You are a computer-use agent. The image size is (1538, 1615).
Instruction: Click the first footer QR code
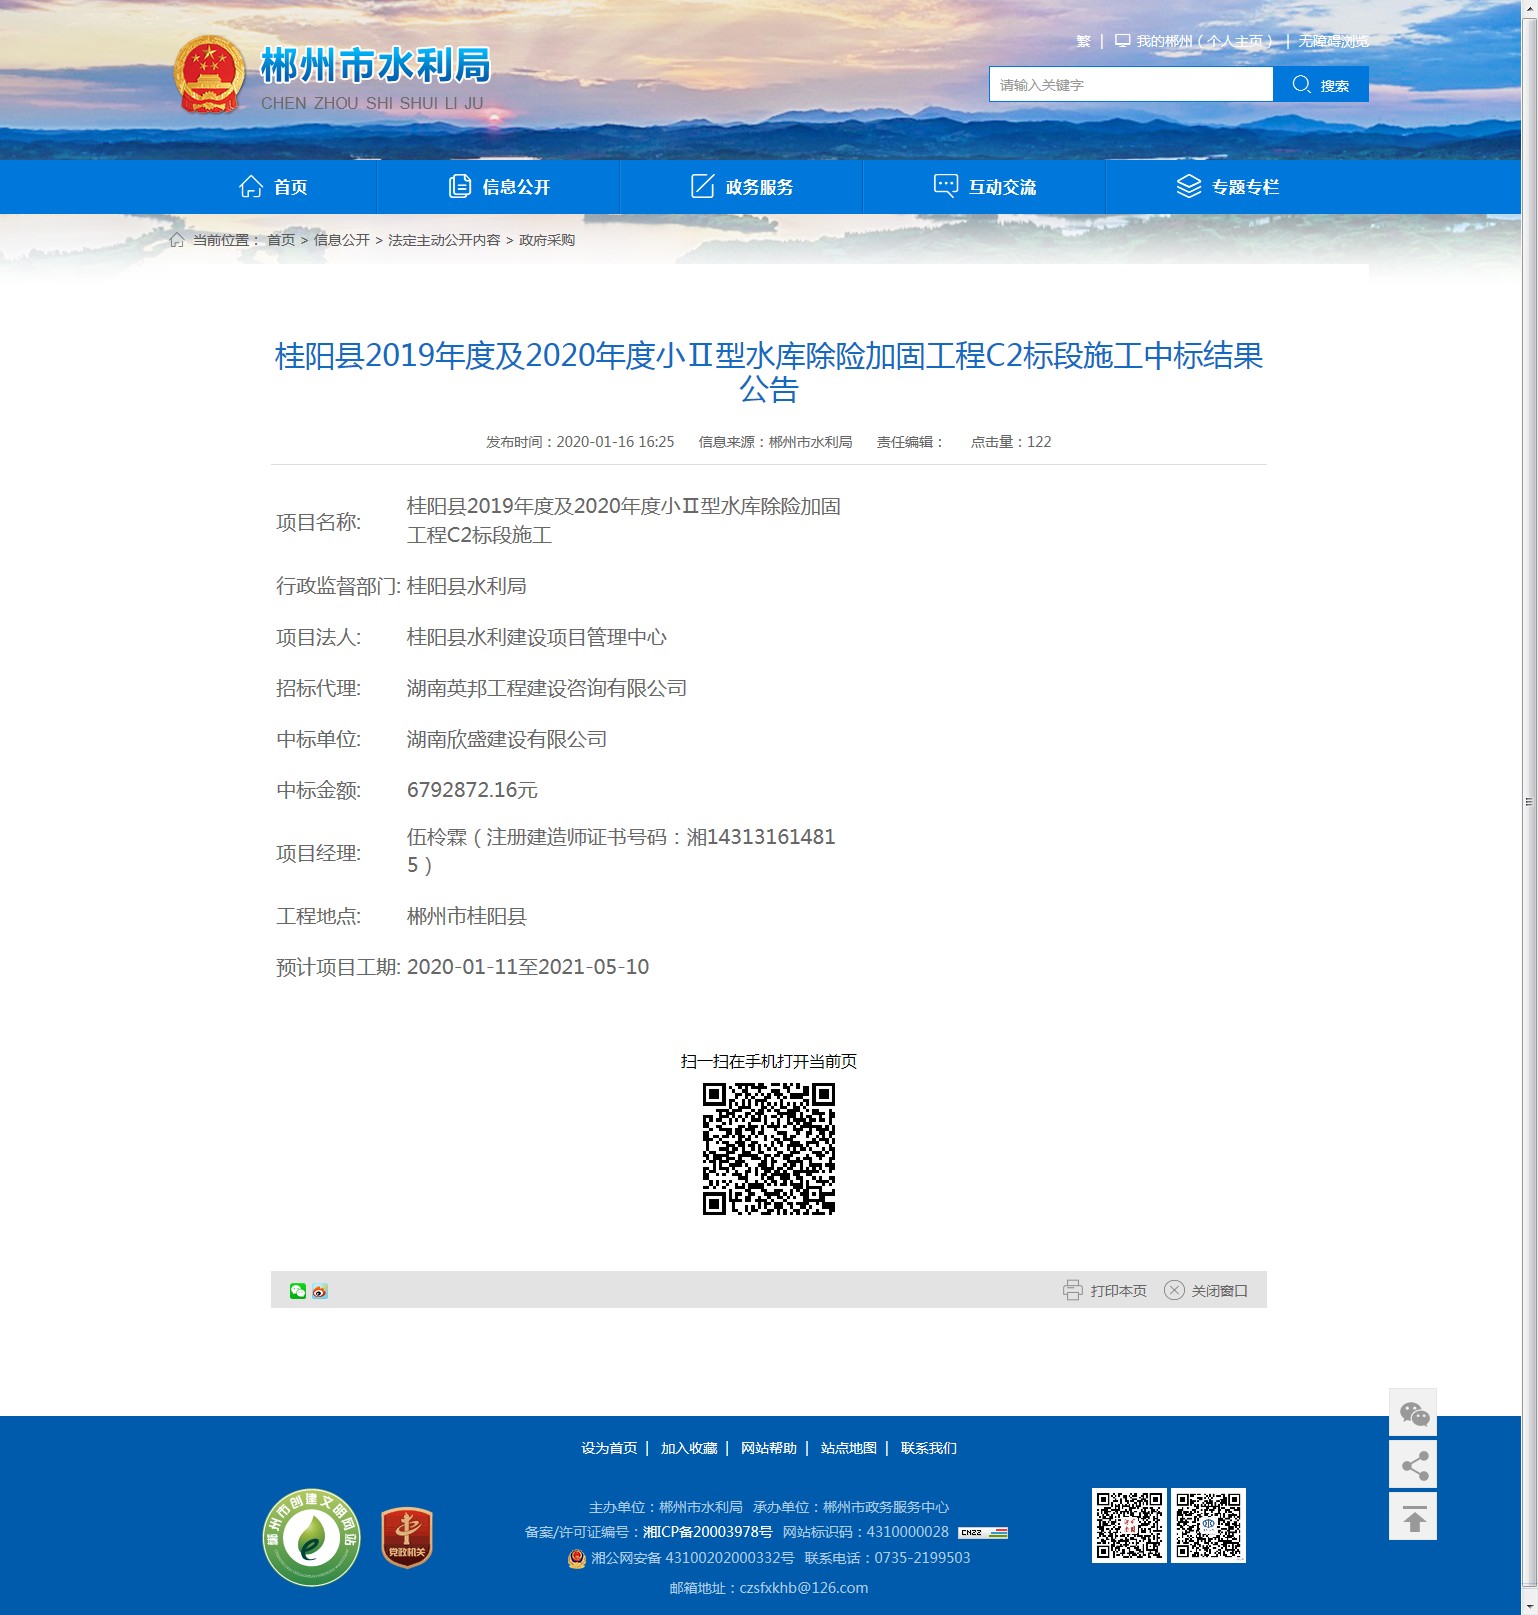pyautogui.click(x=1129, y=1526)
